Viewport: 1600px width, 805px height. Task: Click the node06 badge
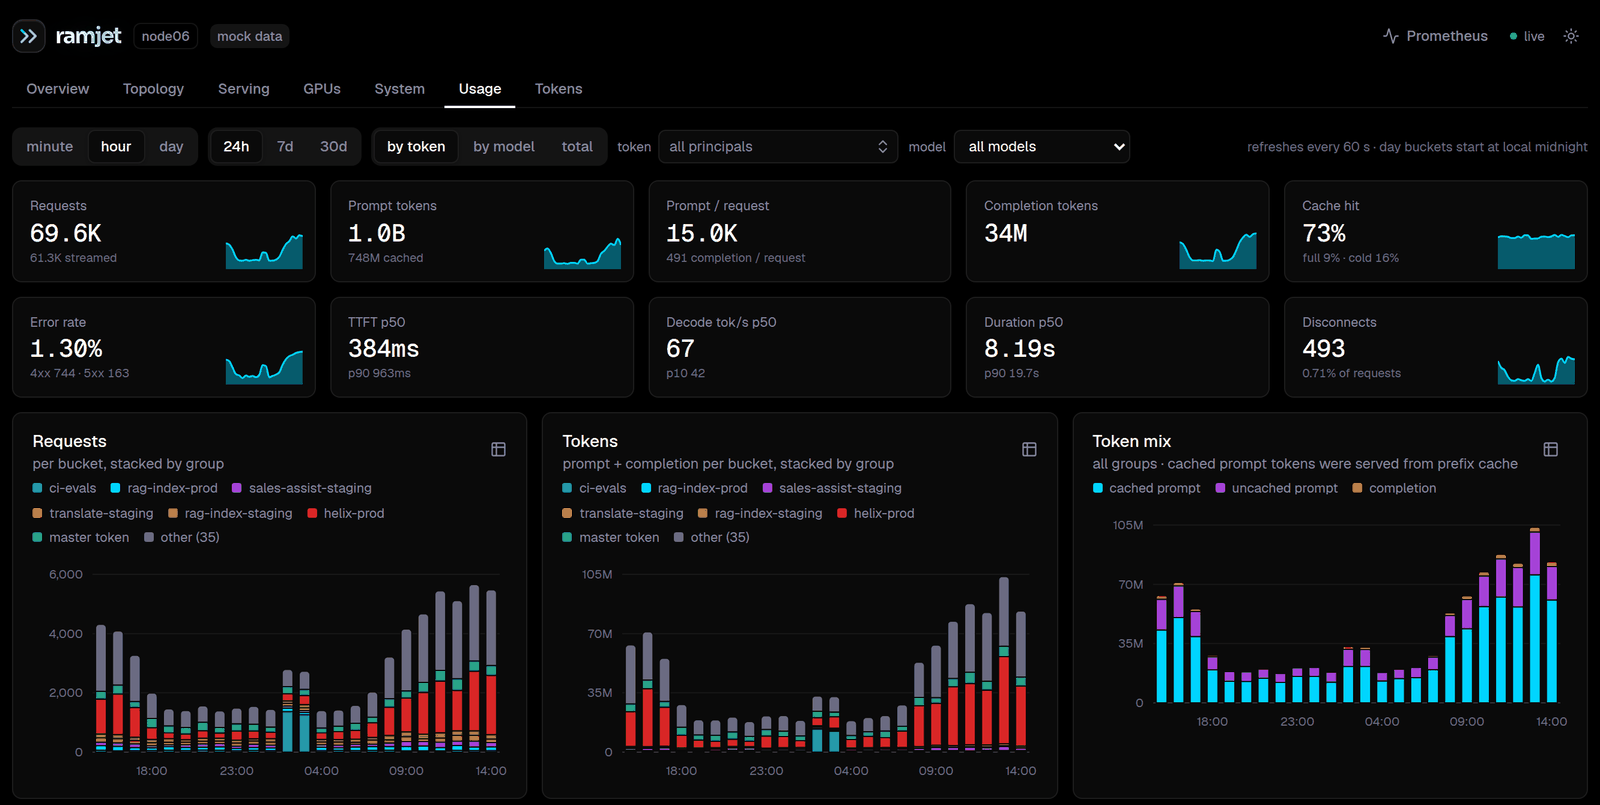click(x=166, y=36)
